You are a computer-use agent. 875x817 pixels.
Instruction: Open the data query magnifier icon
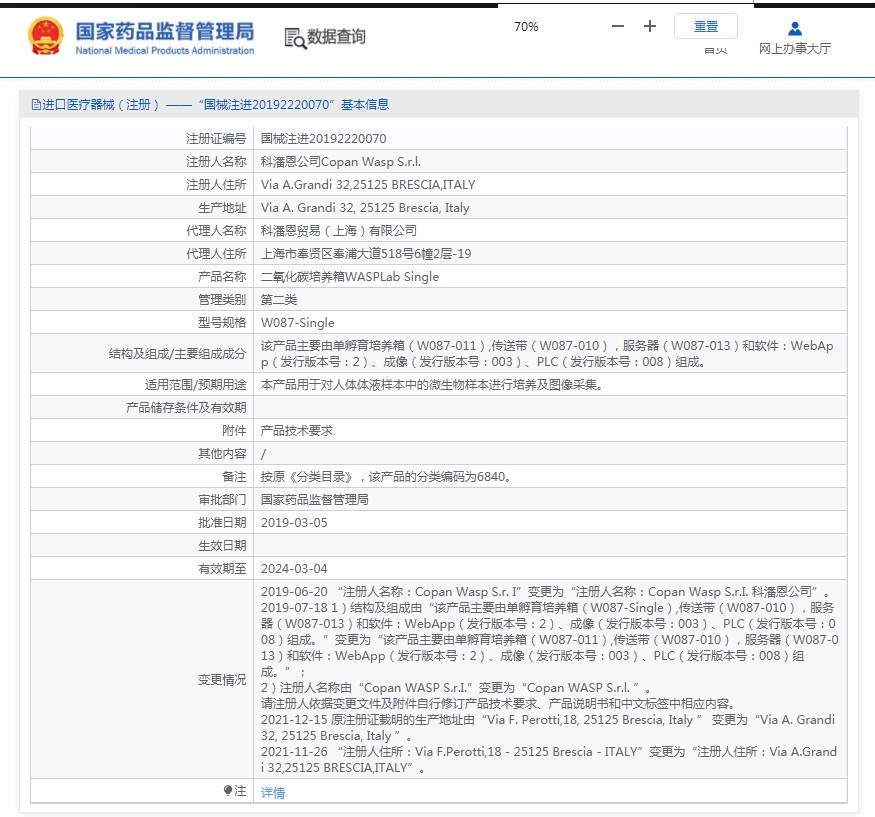click(x=295, y=38)
